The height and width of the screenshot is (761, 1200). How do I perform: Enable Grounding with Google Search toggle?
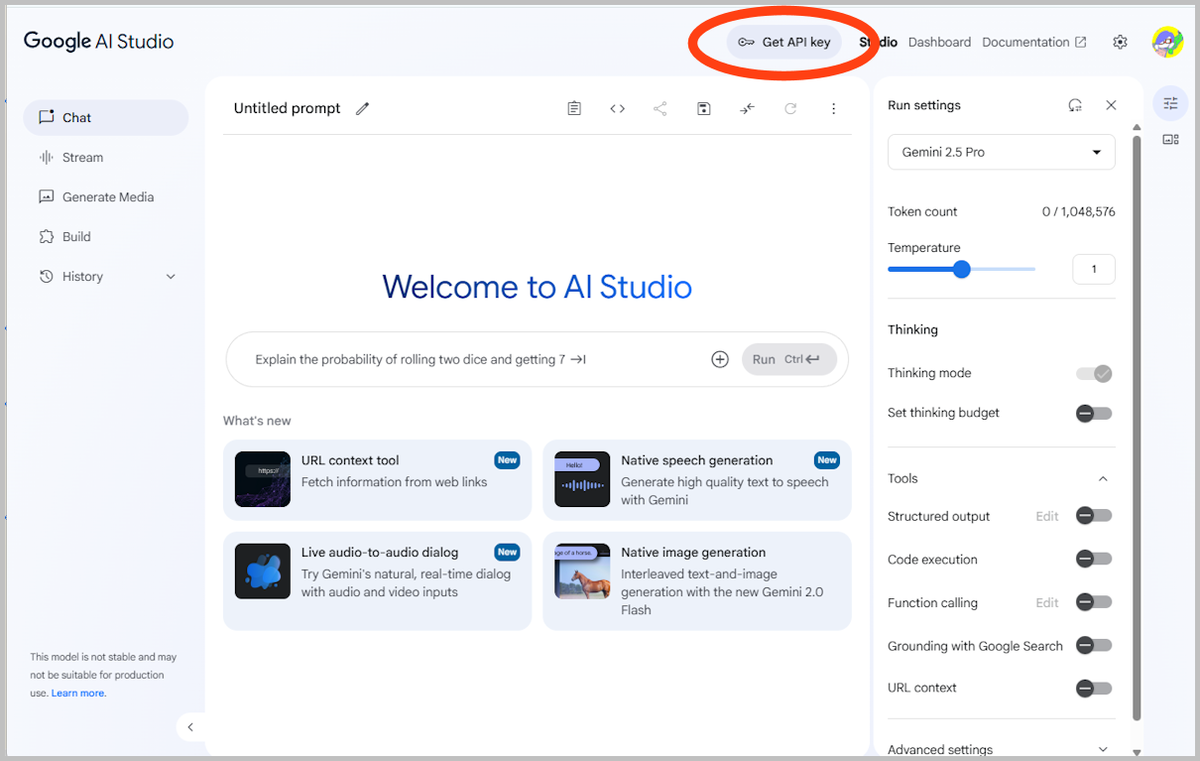1094,646
